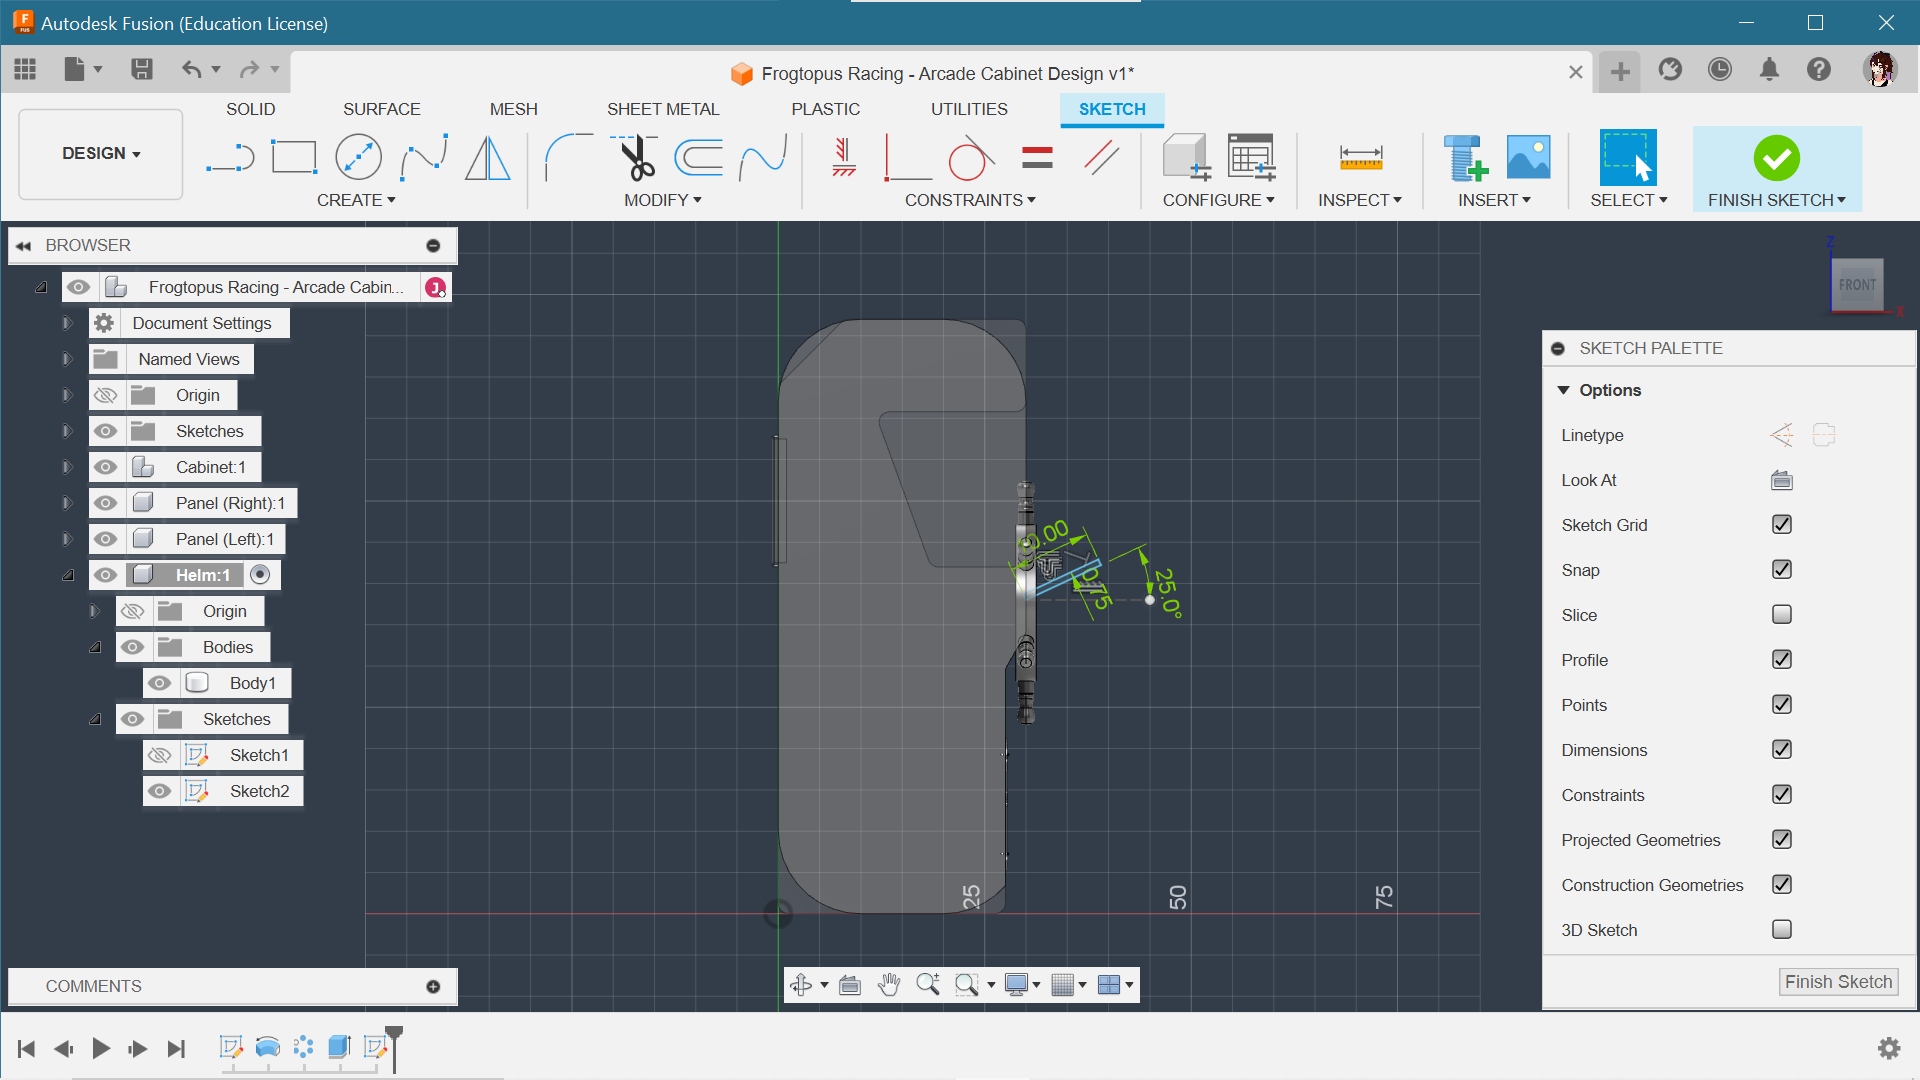Expand the Cabinet:1 component node
1920x1080 pixels.
point(67,467)
